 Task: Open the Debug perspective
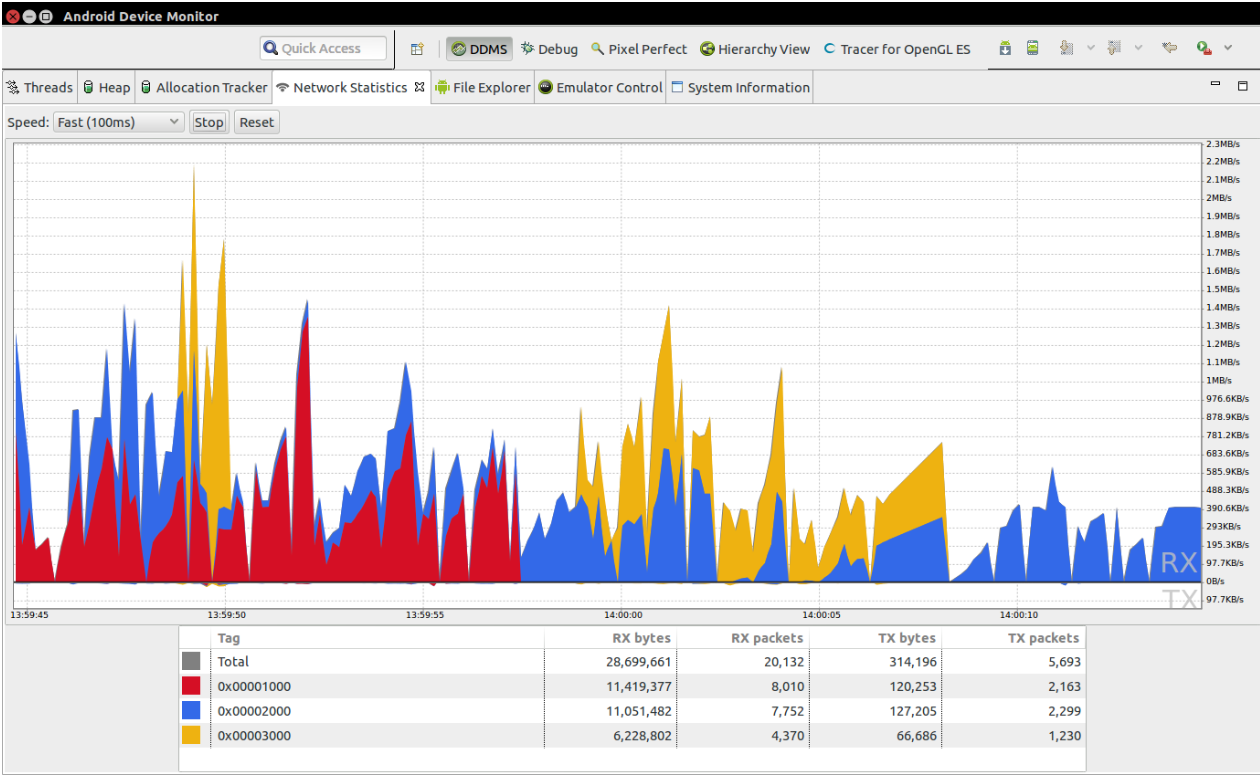(x=549, y=49)
